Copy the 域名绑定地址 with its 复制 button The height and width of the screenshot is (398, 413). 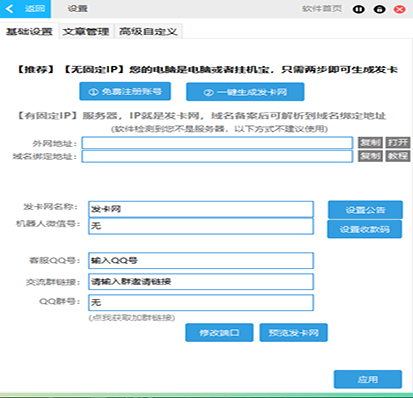pyautogui.click(x=370, y=156)
